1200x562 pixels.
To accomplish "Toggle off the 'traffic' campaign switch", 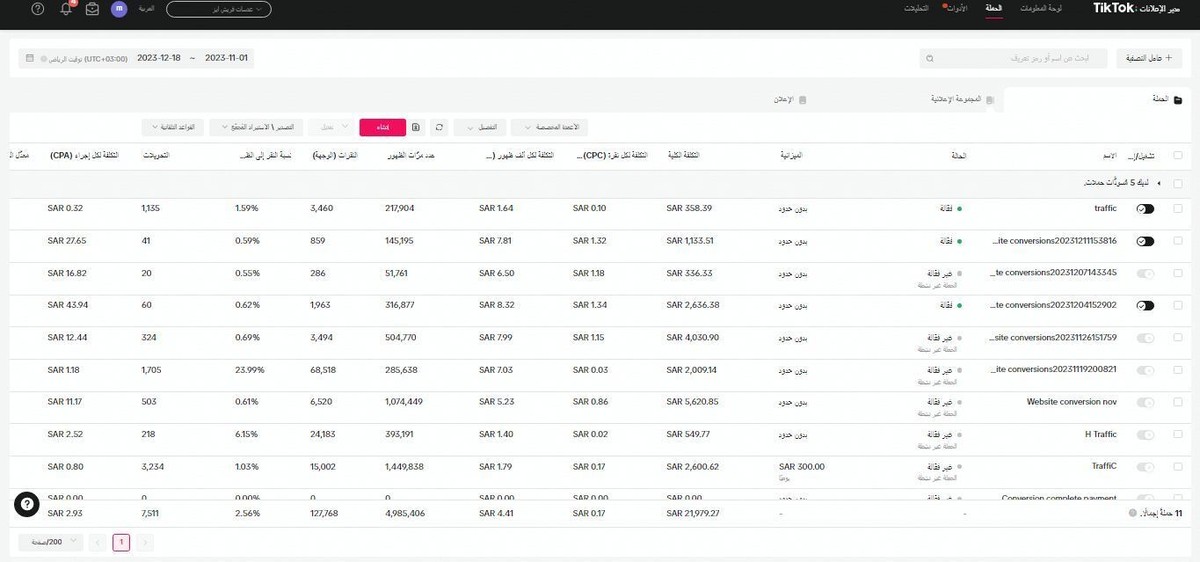I will pos(1145,209).
